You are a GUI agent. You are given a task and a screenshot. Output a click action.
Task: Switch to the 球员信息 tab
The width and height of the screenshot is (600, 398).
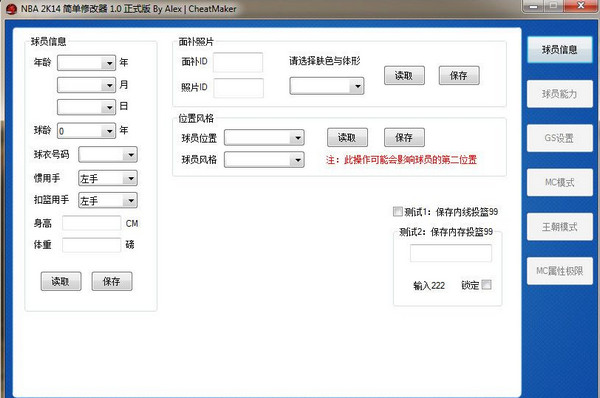point(559,50)
